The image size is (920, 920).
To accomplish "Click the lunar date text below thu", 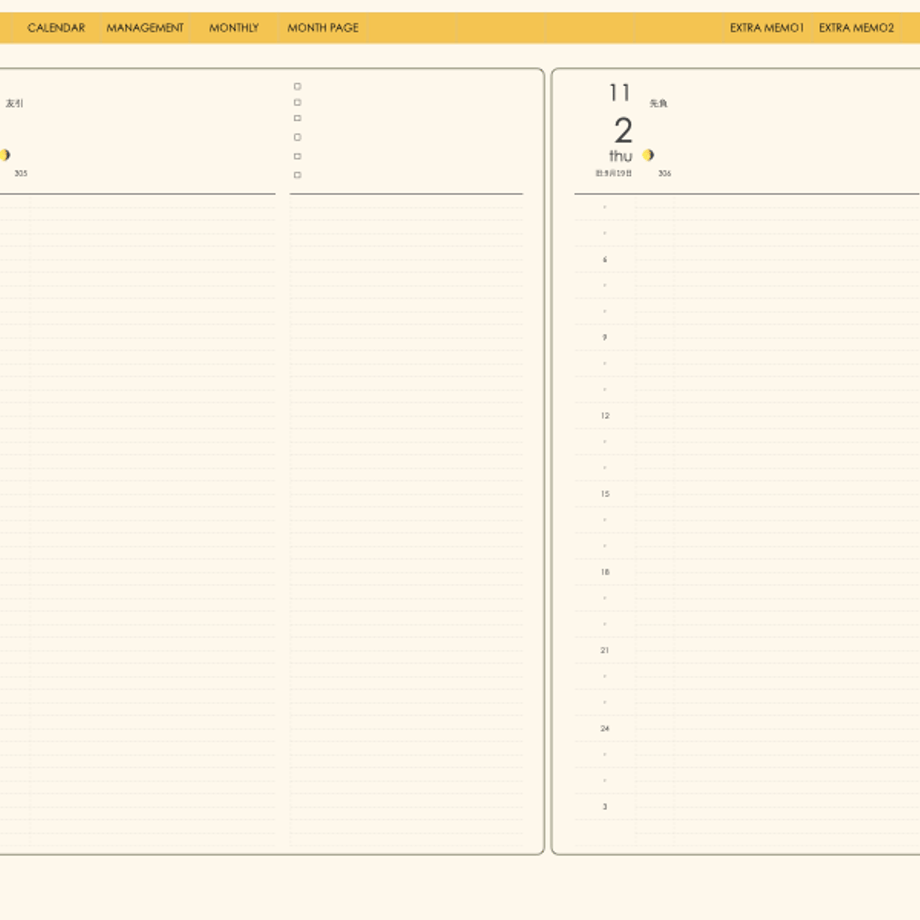I will tap(614, 173).
